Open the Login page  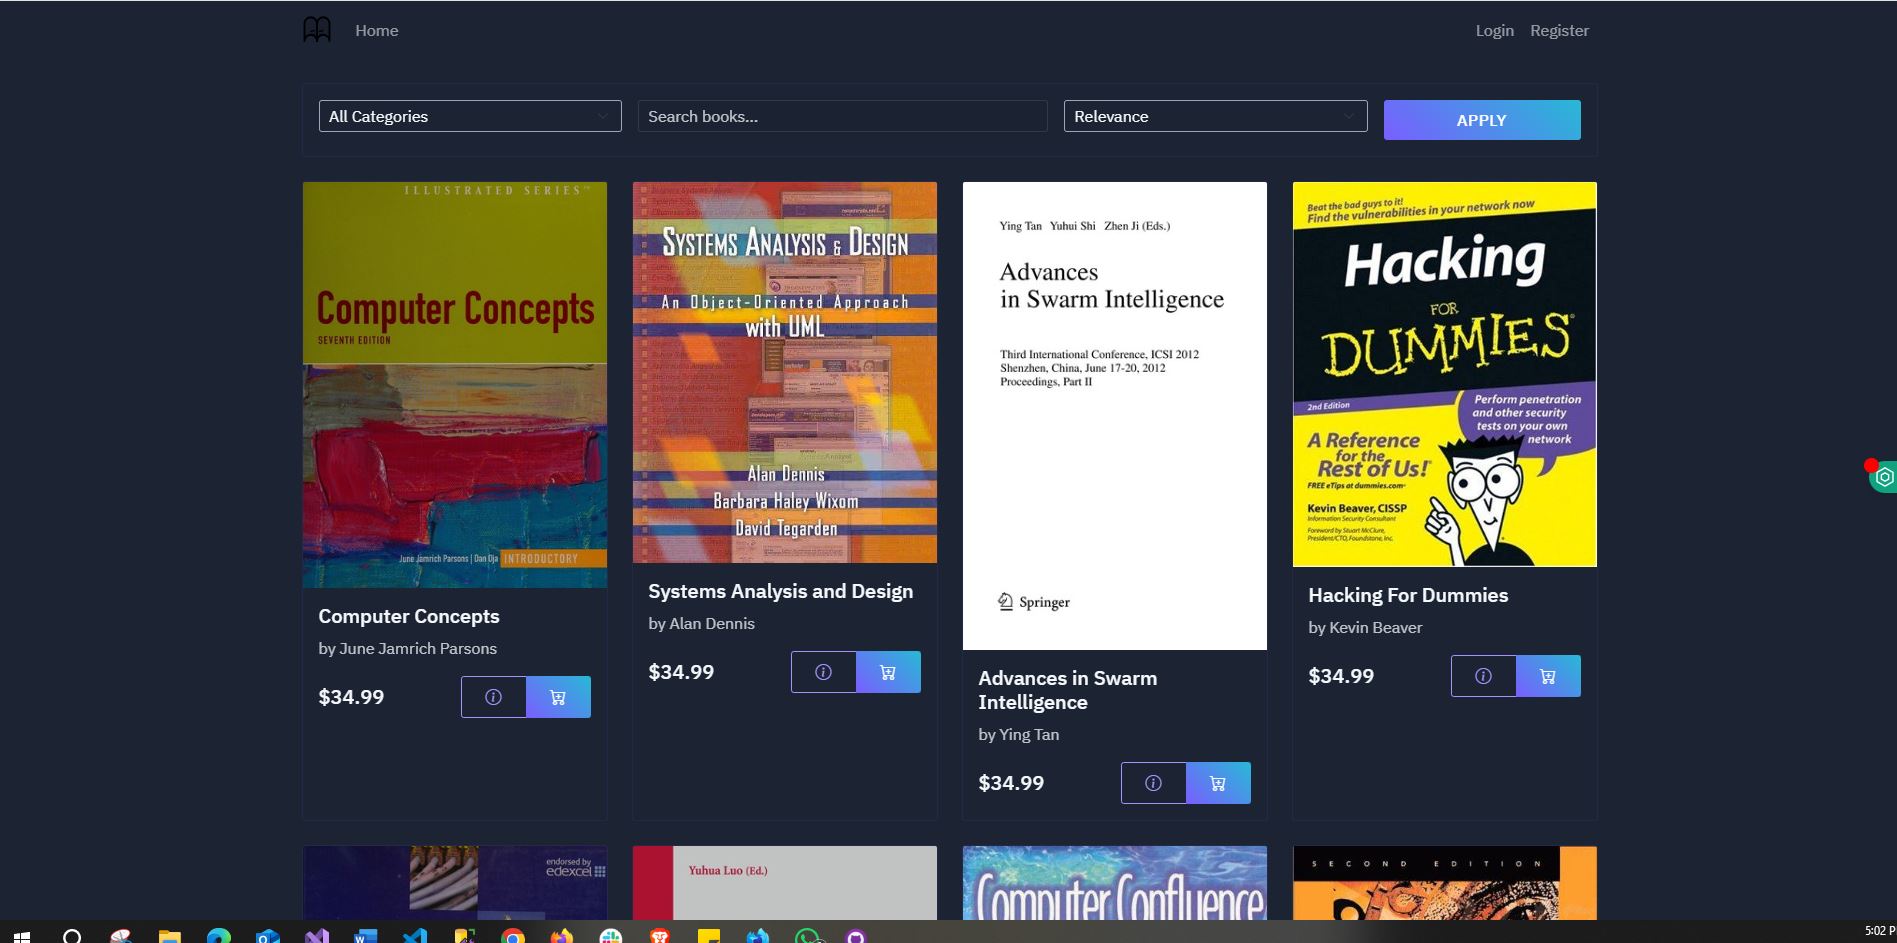(x=1494, y=31)
